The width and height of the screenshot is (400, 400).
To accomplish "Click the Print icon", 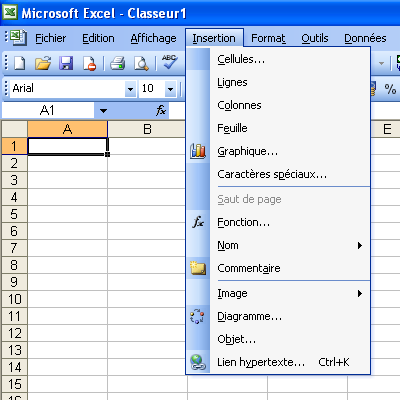I will [117, 63].
